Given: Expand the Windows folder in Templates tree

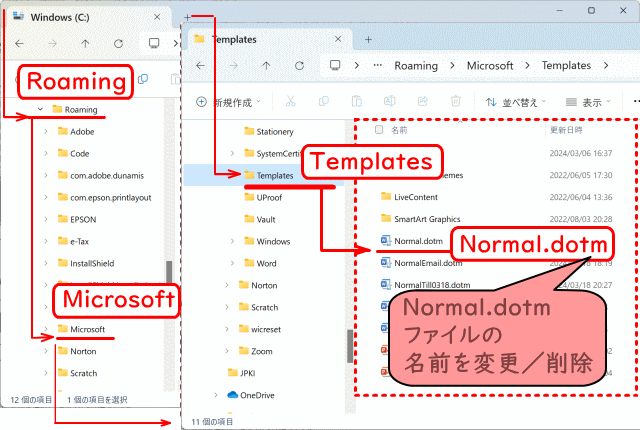Looking at the screenshot, I should (232, 241).
